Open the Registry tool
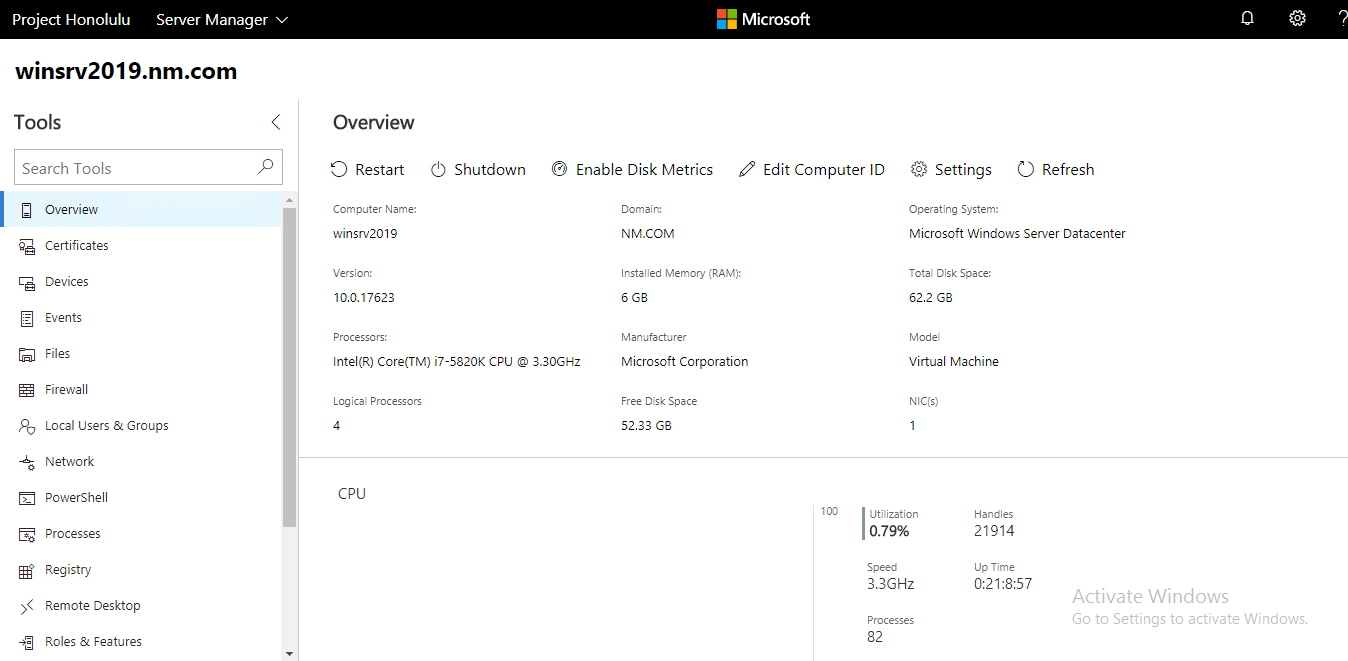1348x661 pixels. [66, 569]
